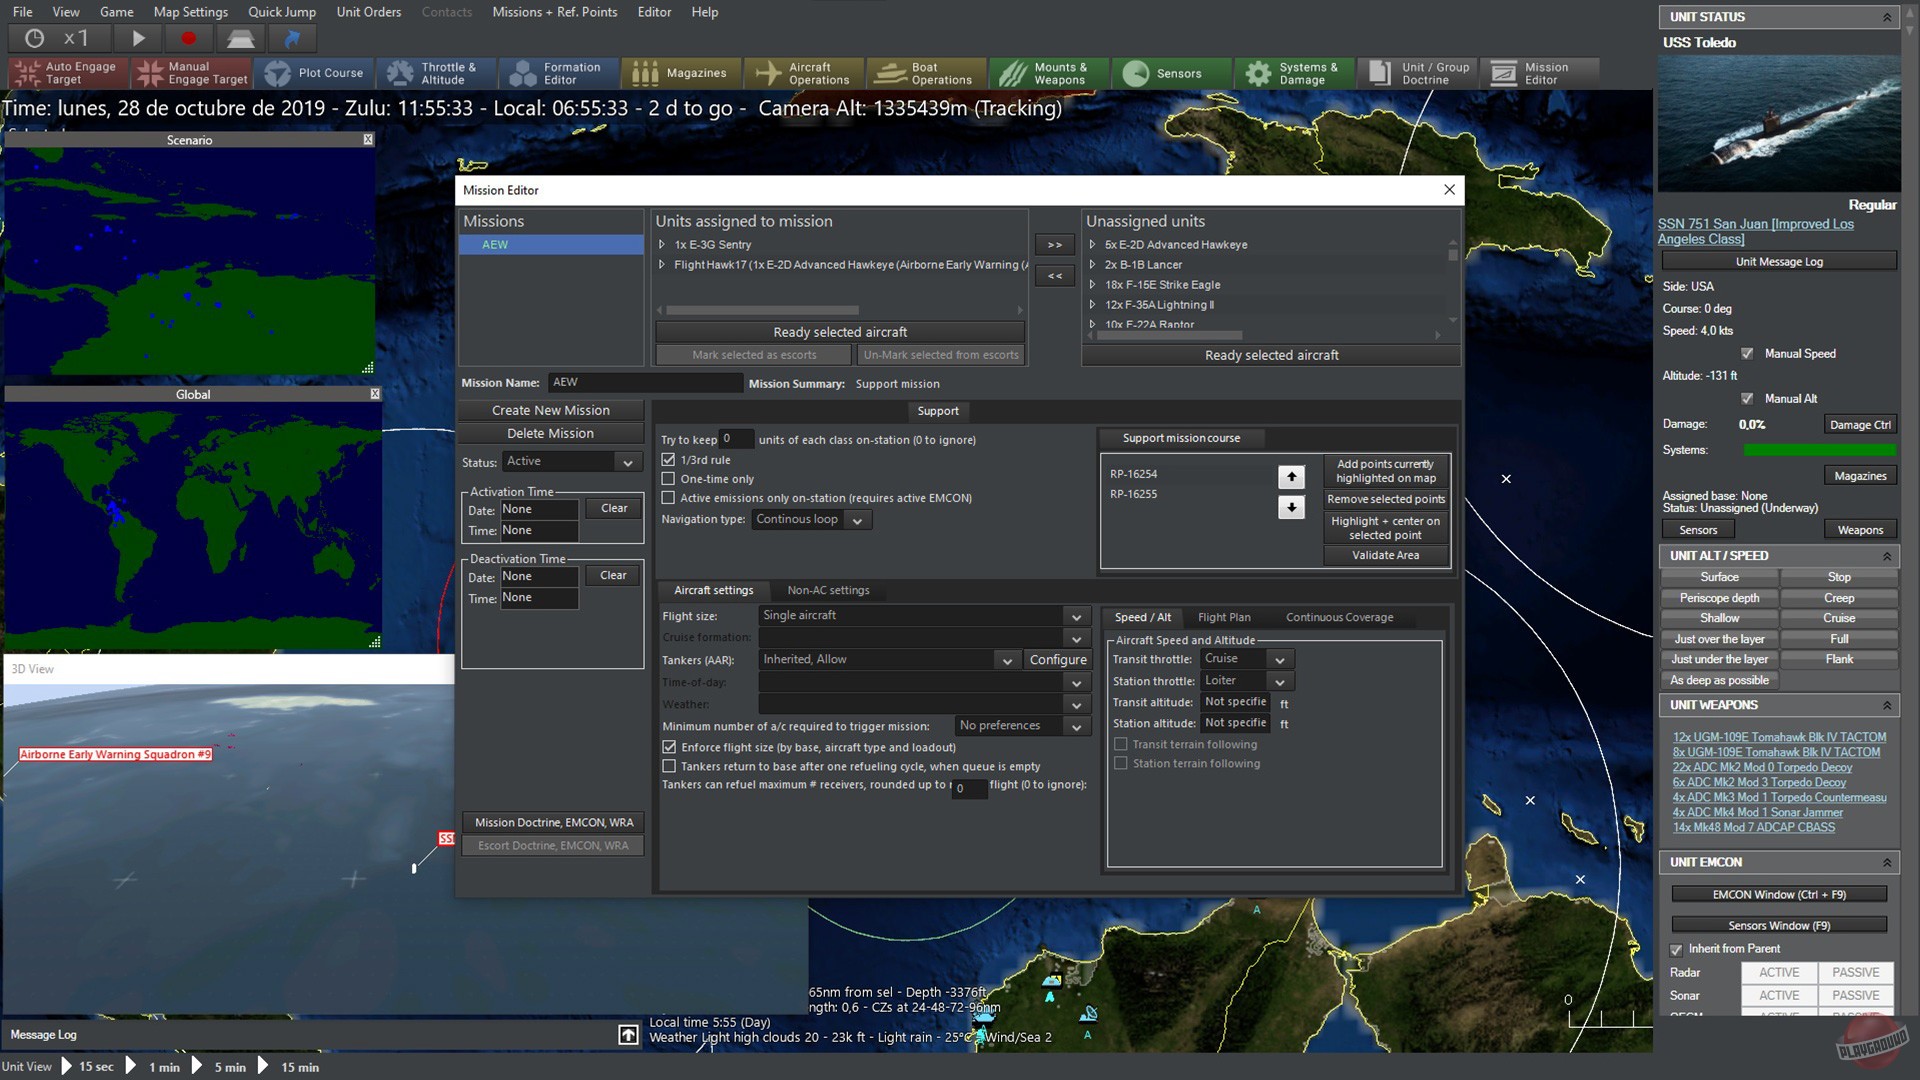Image resolution: width=1920 pixels, height=1080 pixels.
Task: Select Auto Engage Target
Action: 66,72
